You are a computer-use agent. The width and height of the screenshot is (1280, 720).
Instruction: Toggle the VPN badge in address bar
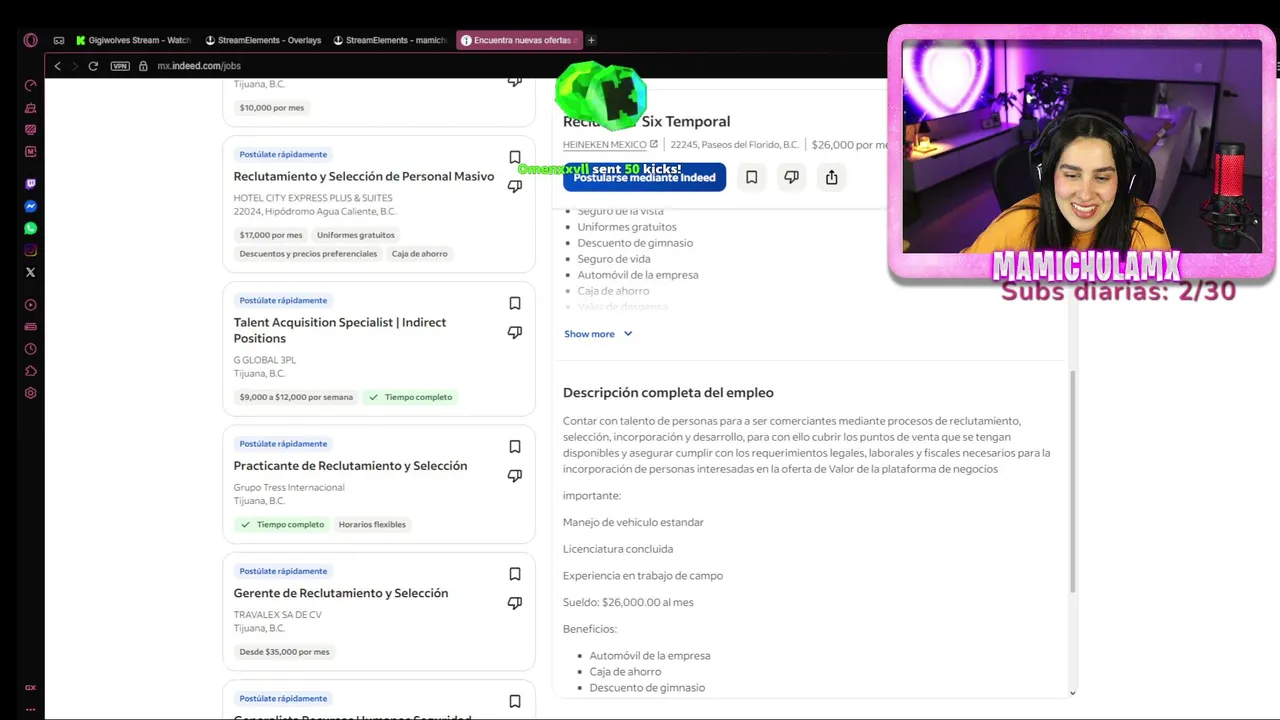(x=120, y=66)
